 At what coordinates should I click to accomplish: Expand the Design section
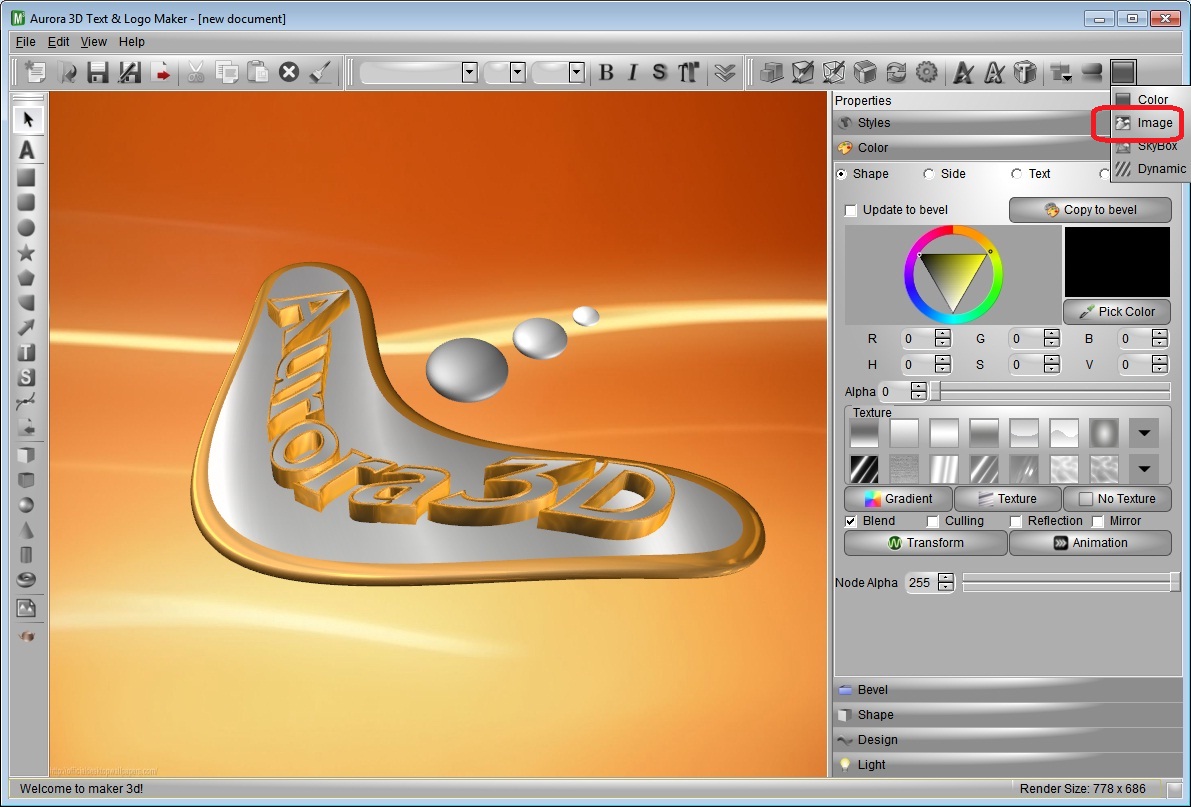[x=1008, y=740]
